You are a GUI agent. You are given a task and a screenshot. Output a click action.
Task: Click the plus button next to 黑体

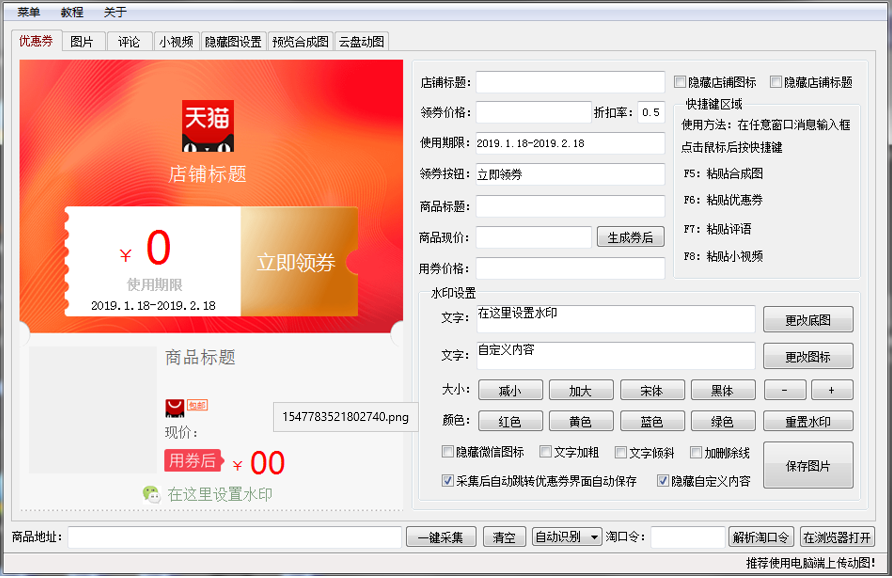click(x=832, y=390)
